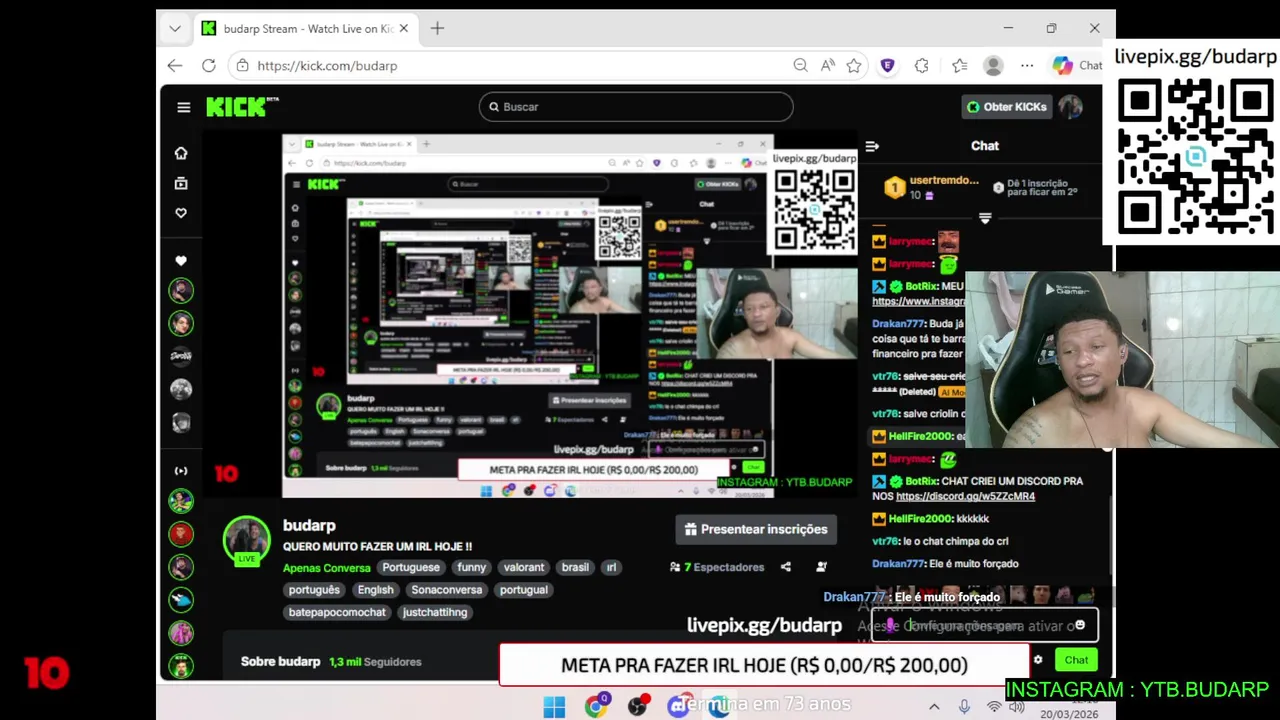The height and width of the screenshot is (720, 1280).
Task: Open the tab actions dropdown arrow
Action: (175, 28)
